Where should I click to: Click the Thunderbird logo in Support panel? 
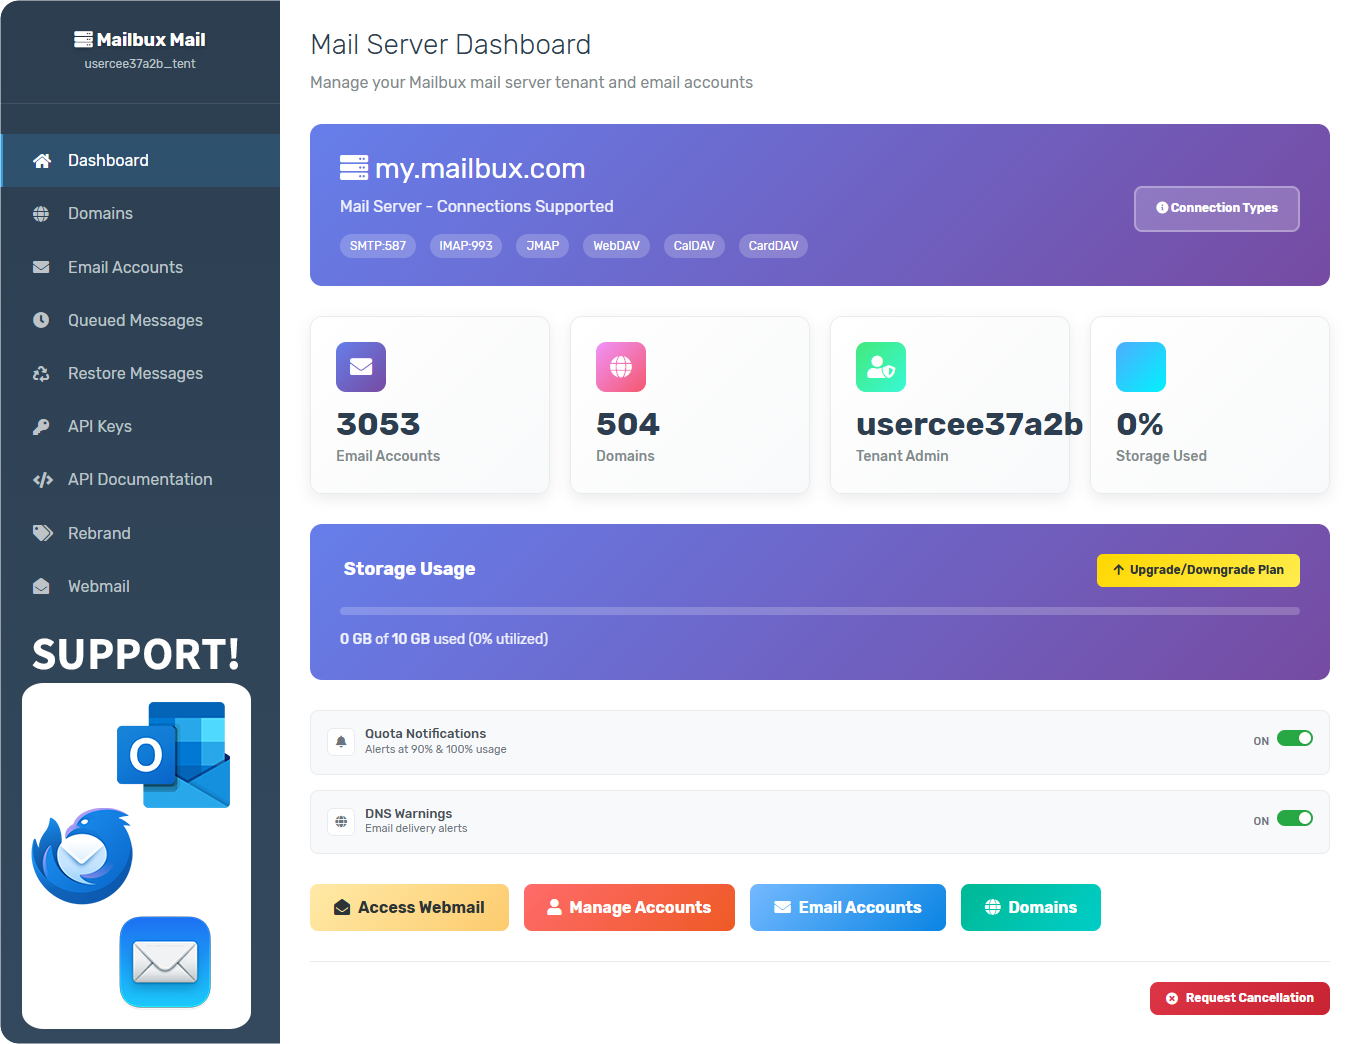[82, 856]
